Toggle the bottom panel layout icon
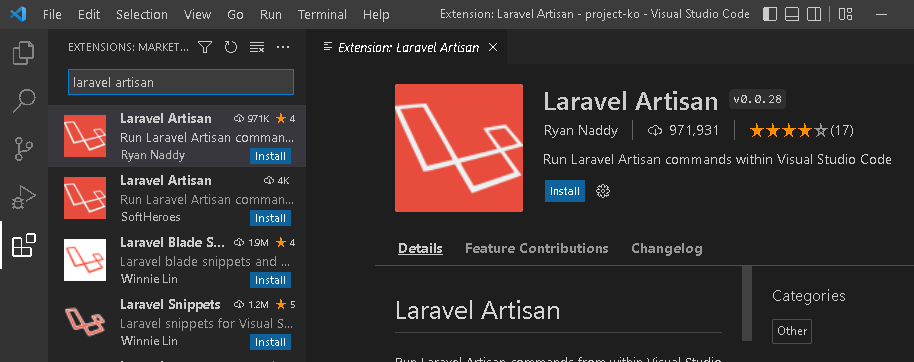The width and height of the screenshot is (914, 362). 792,14
